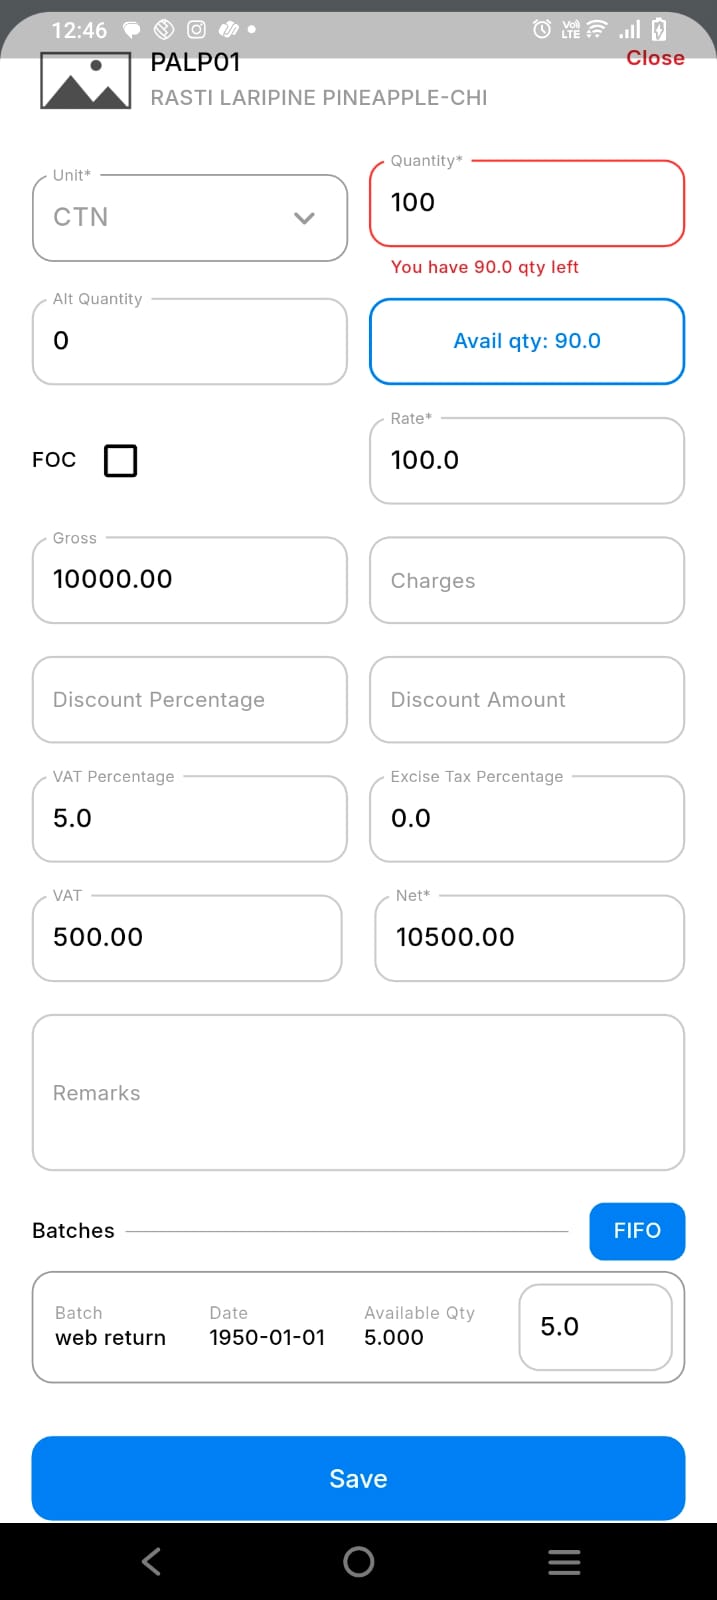717x1600 pixels.
Task: Tap the Rate field showing 100.0
Action: click(x=527, y=461)
